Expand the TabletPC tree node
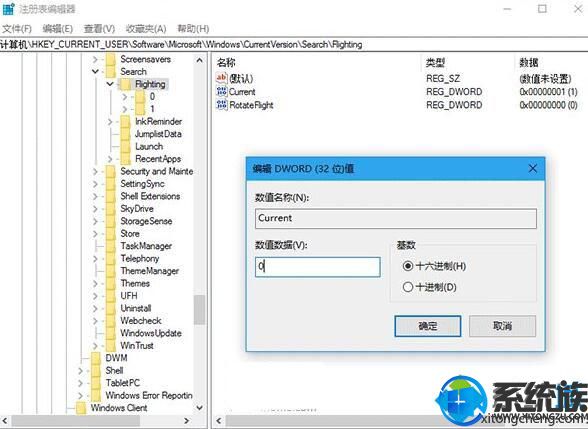Screen dimensions: 588x429 pos(80,383)
